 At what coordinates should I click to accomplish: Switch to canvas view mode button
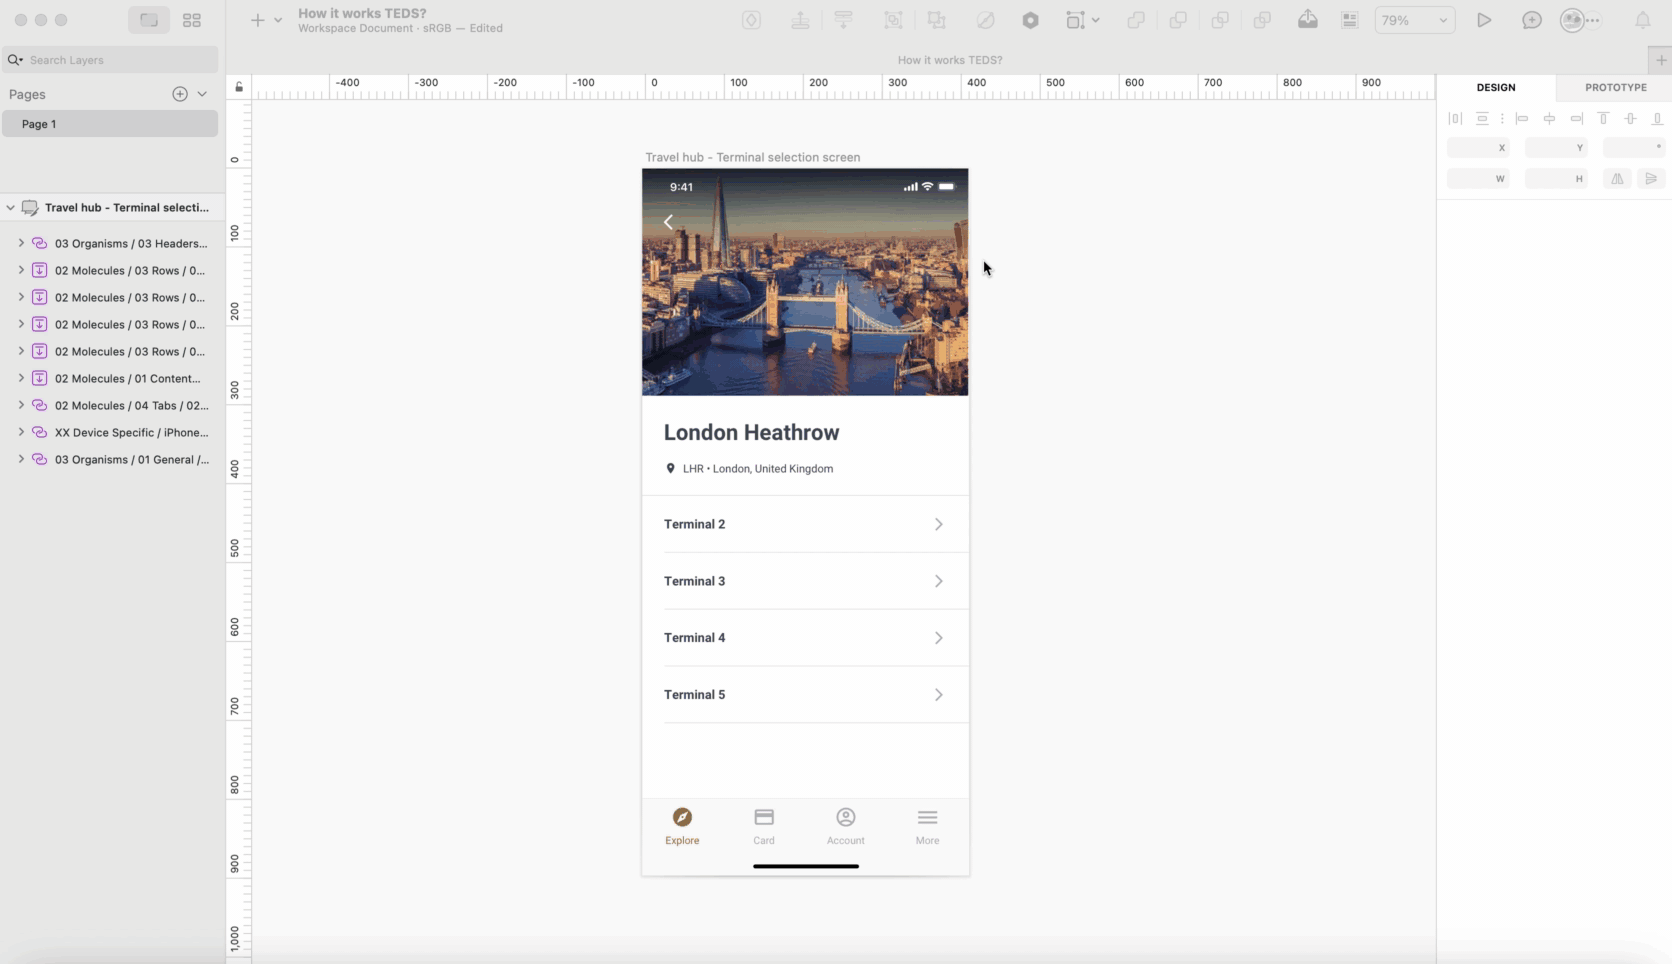pyautogui.click(x=148, y=20)
